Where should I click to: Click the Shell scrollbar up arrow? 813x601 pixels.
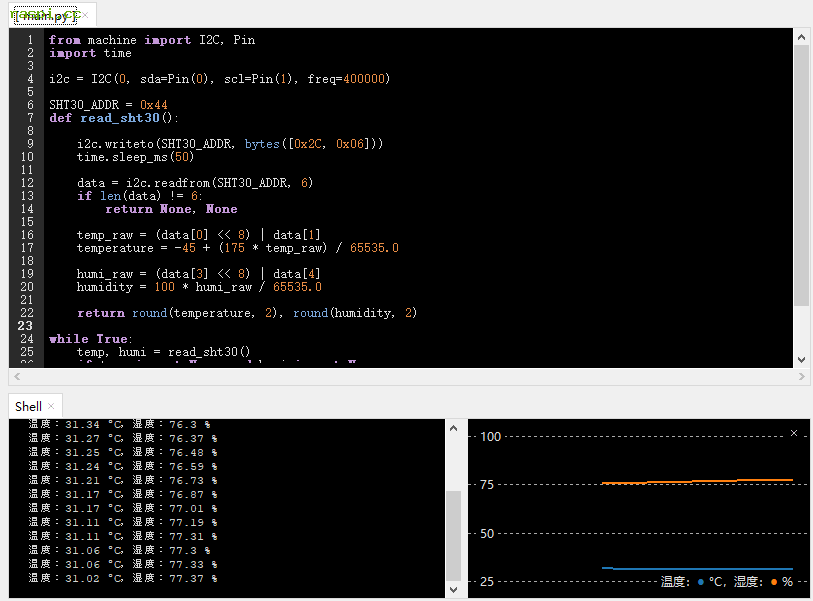pos(454,428)
